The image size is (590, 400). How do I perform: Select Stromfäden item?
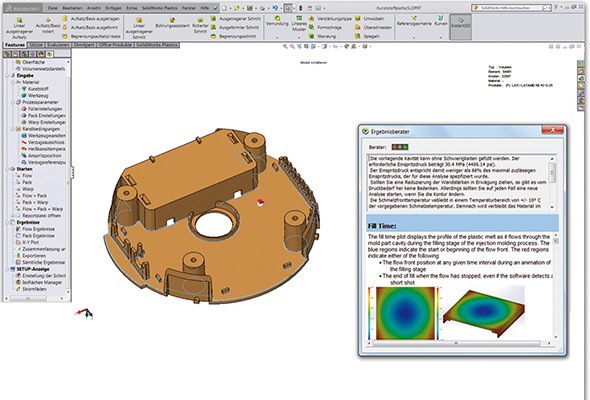coord(31,289)
